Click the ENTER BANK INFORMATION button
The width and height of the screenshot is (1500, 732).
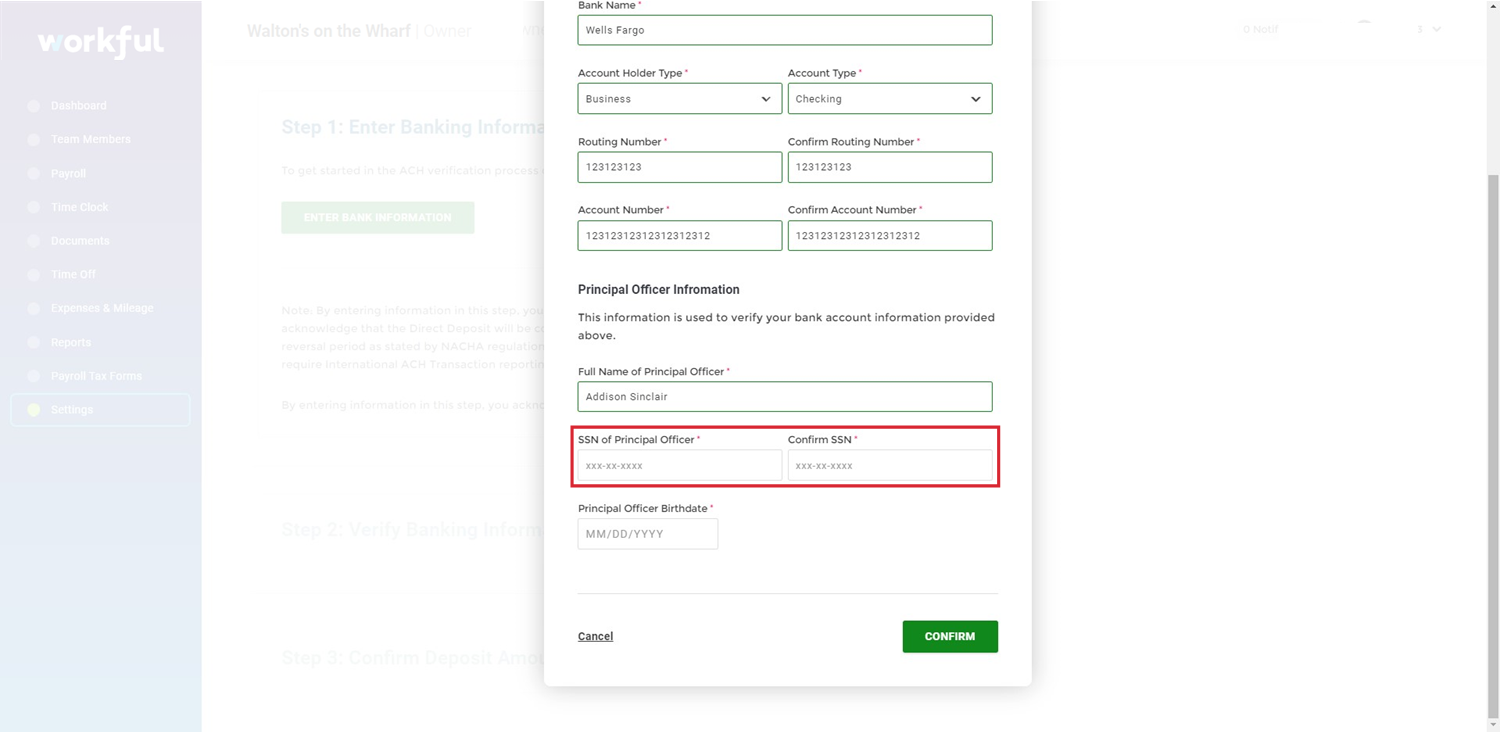pyautogui.click(x=378, y=217)
